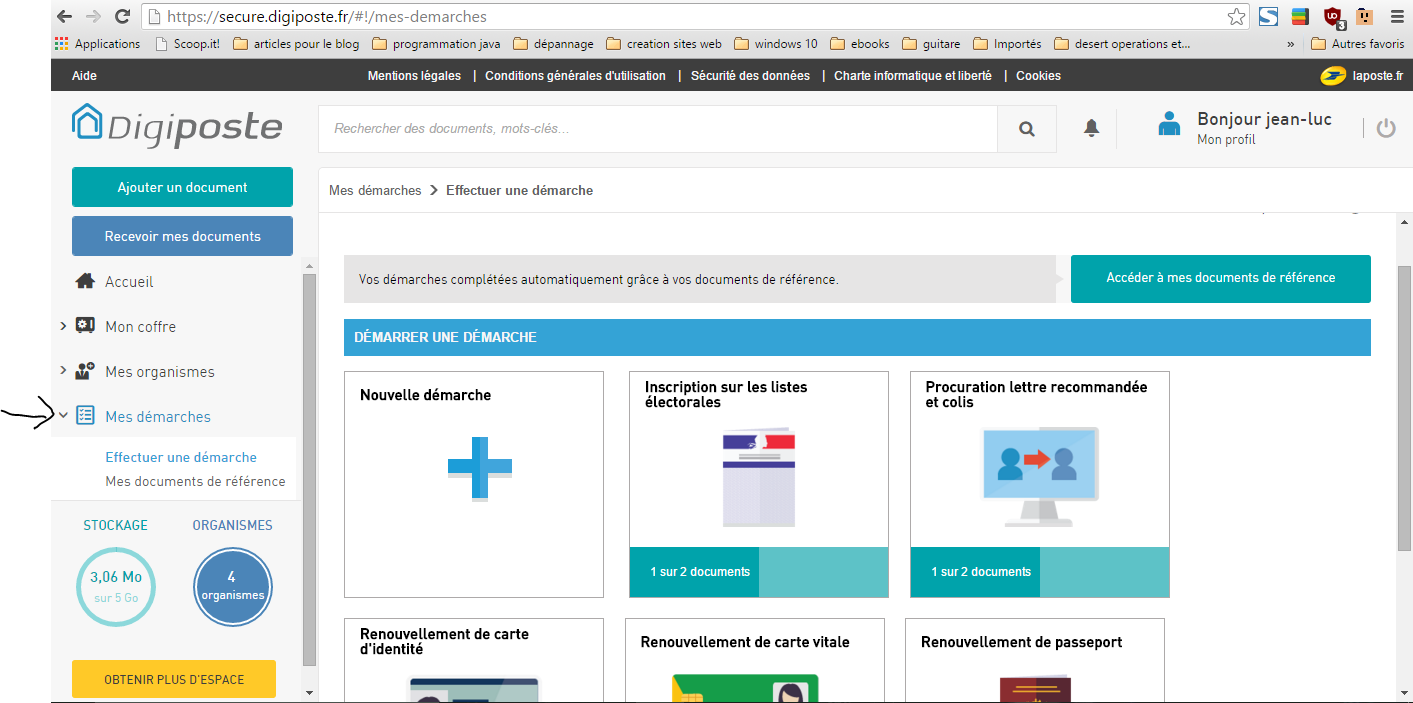Collapse Mes démarches section
The image size is (1413, 703).
click(63, 415)
